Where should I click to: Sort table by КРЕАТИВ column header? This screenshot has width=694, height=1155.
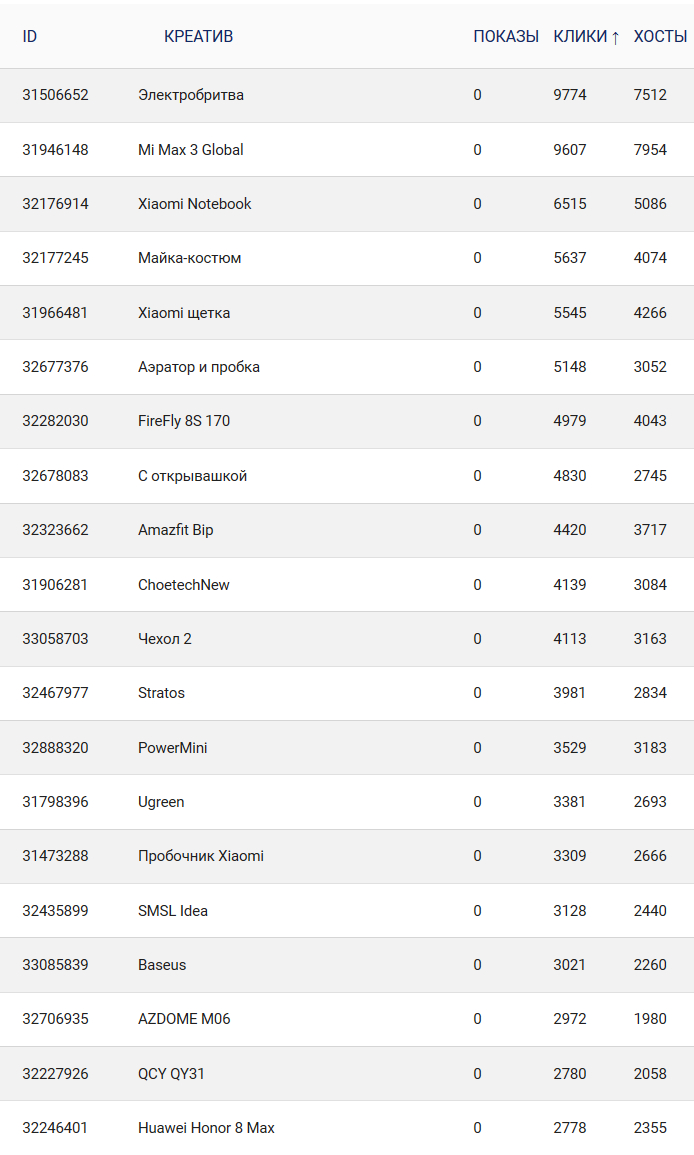coord(198,37)
